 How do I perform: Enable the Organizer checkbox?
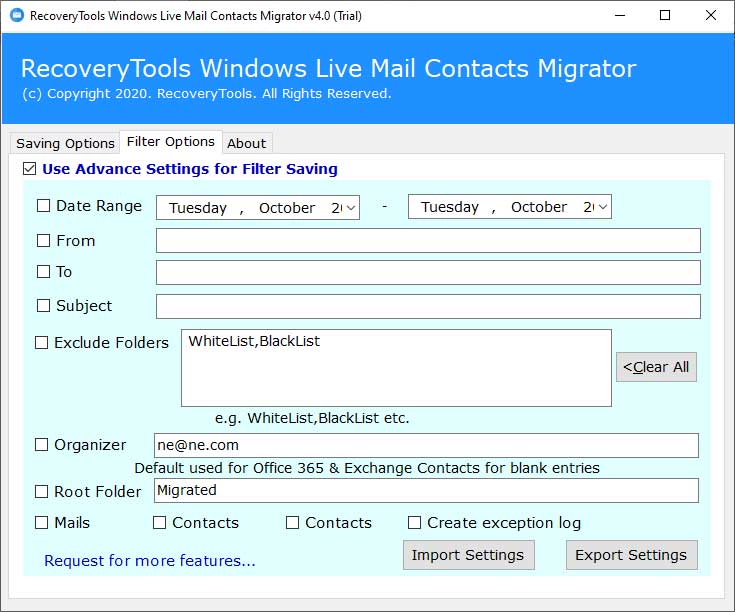pyautogui.click(x=42, y=445)
